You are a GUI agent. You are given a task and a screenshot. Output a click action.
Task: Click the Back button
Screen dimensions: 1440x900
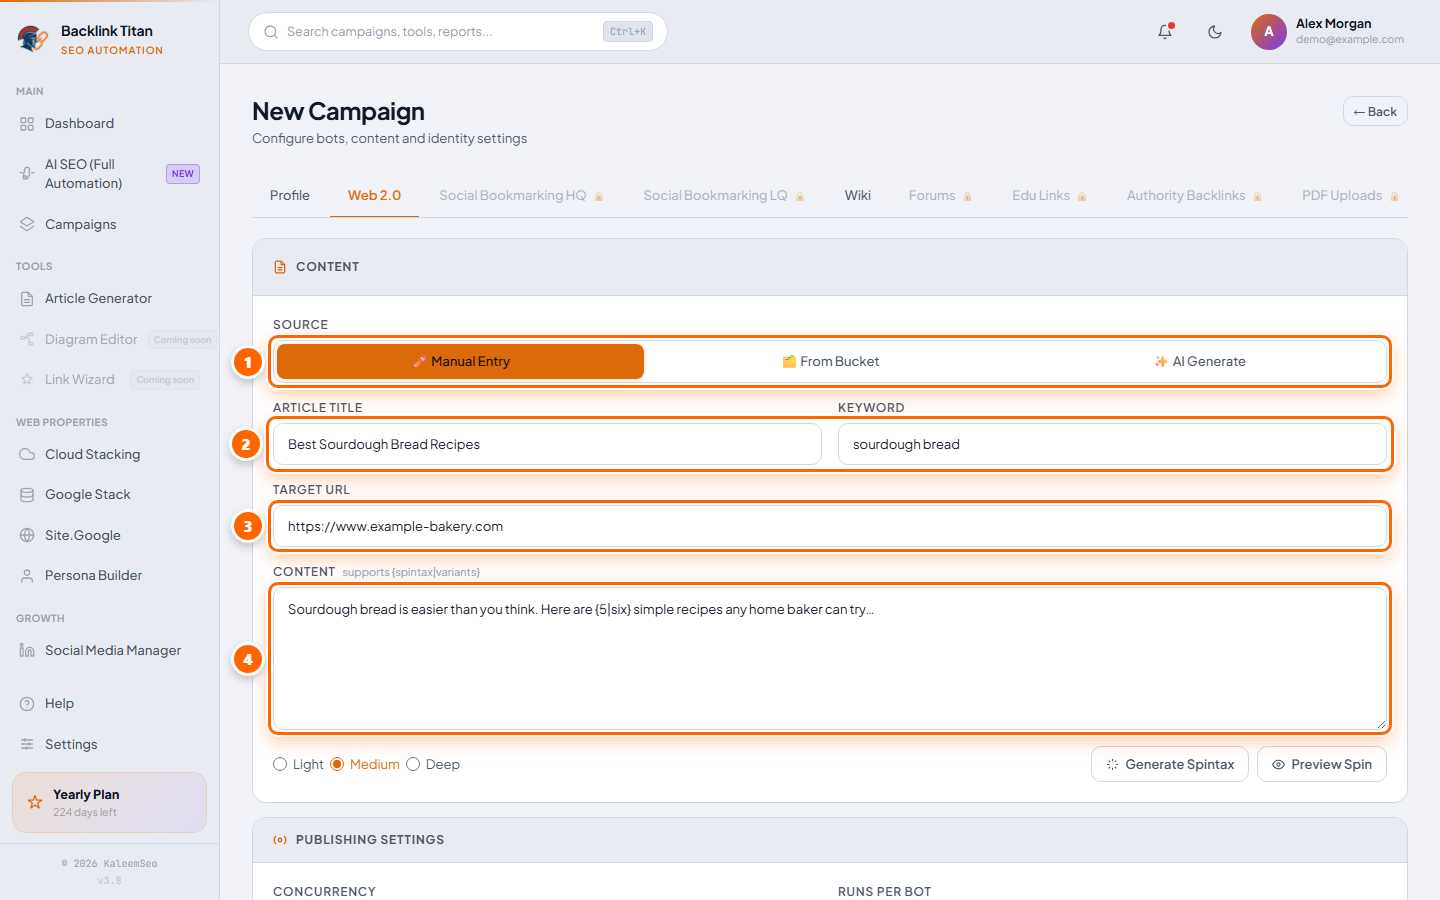pos(1375,111)
